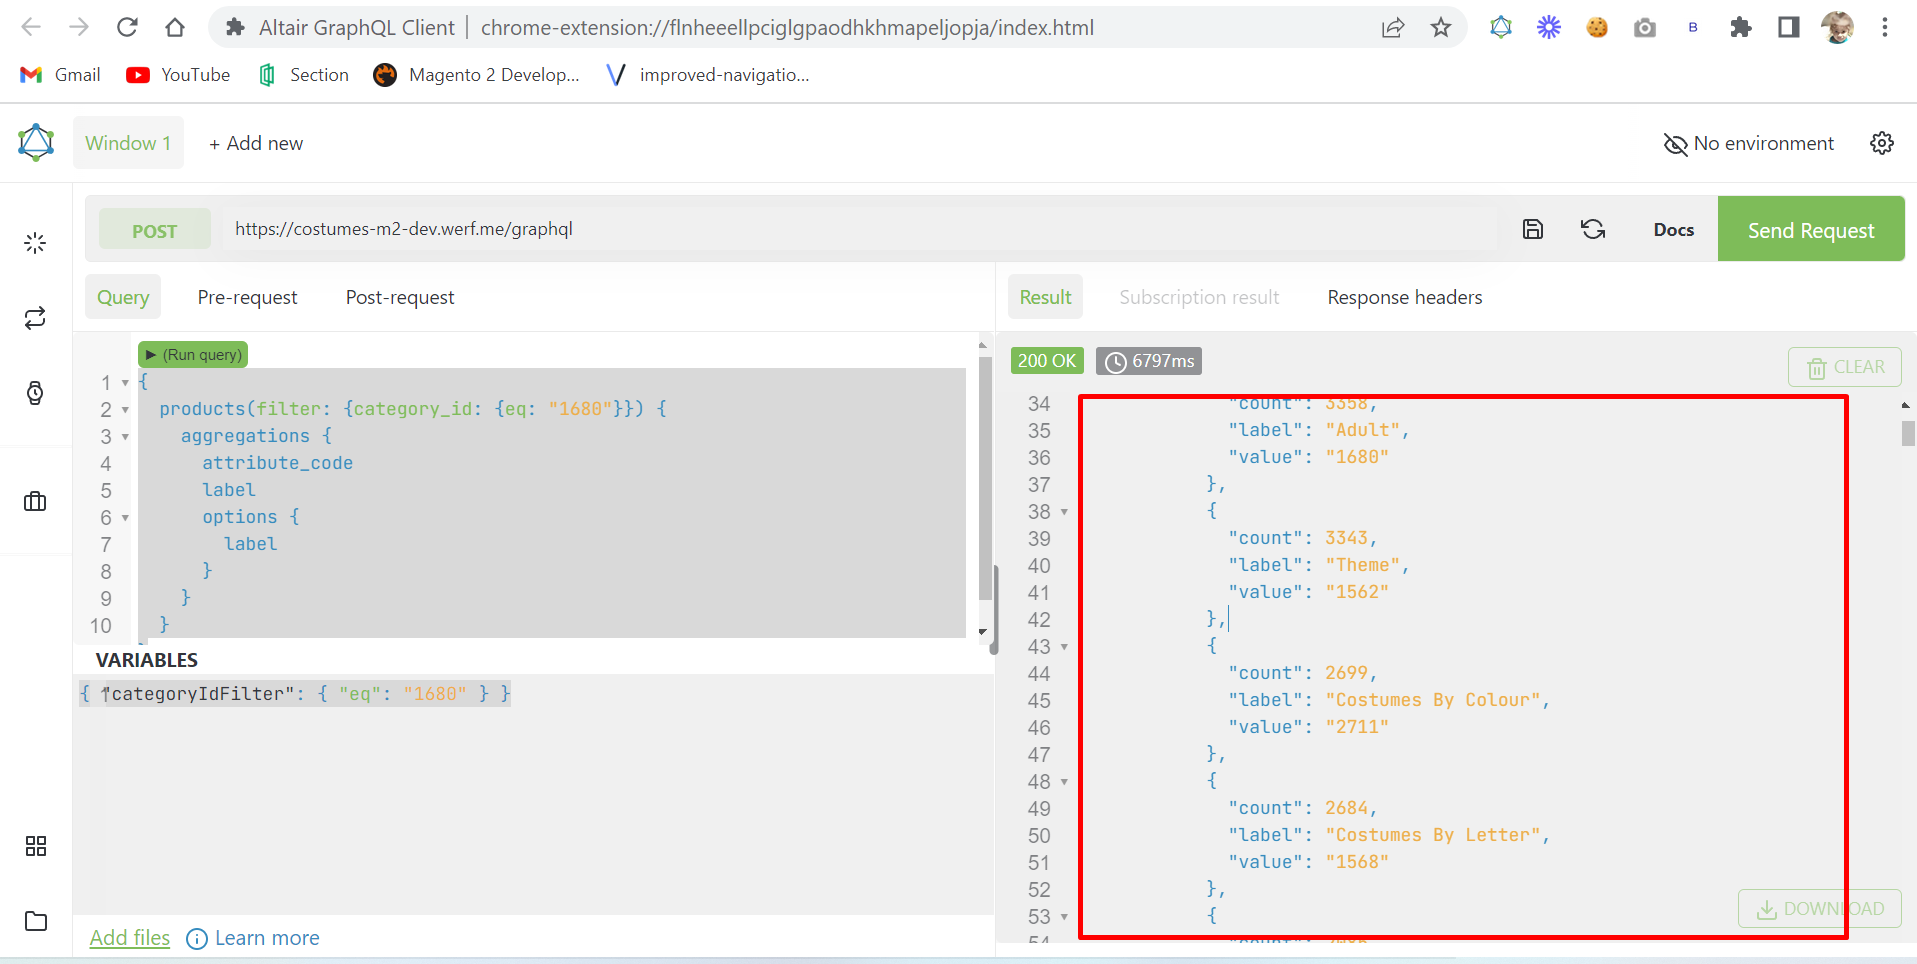Viewport: 1917px width, 964px height.
Task: Click the repeat request sidebar icon
Action: tap(35, 318)
